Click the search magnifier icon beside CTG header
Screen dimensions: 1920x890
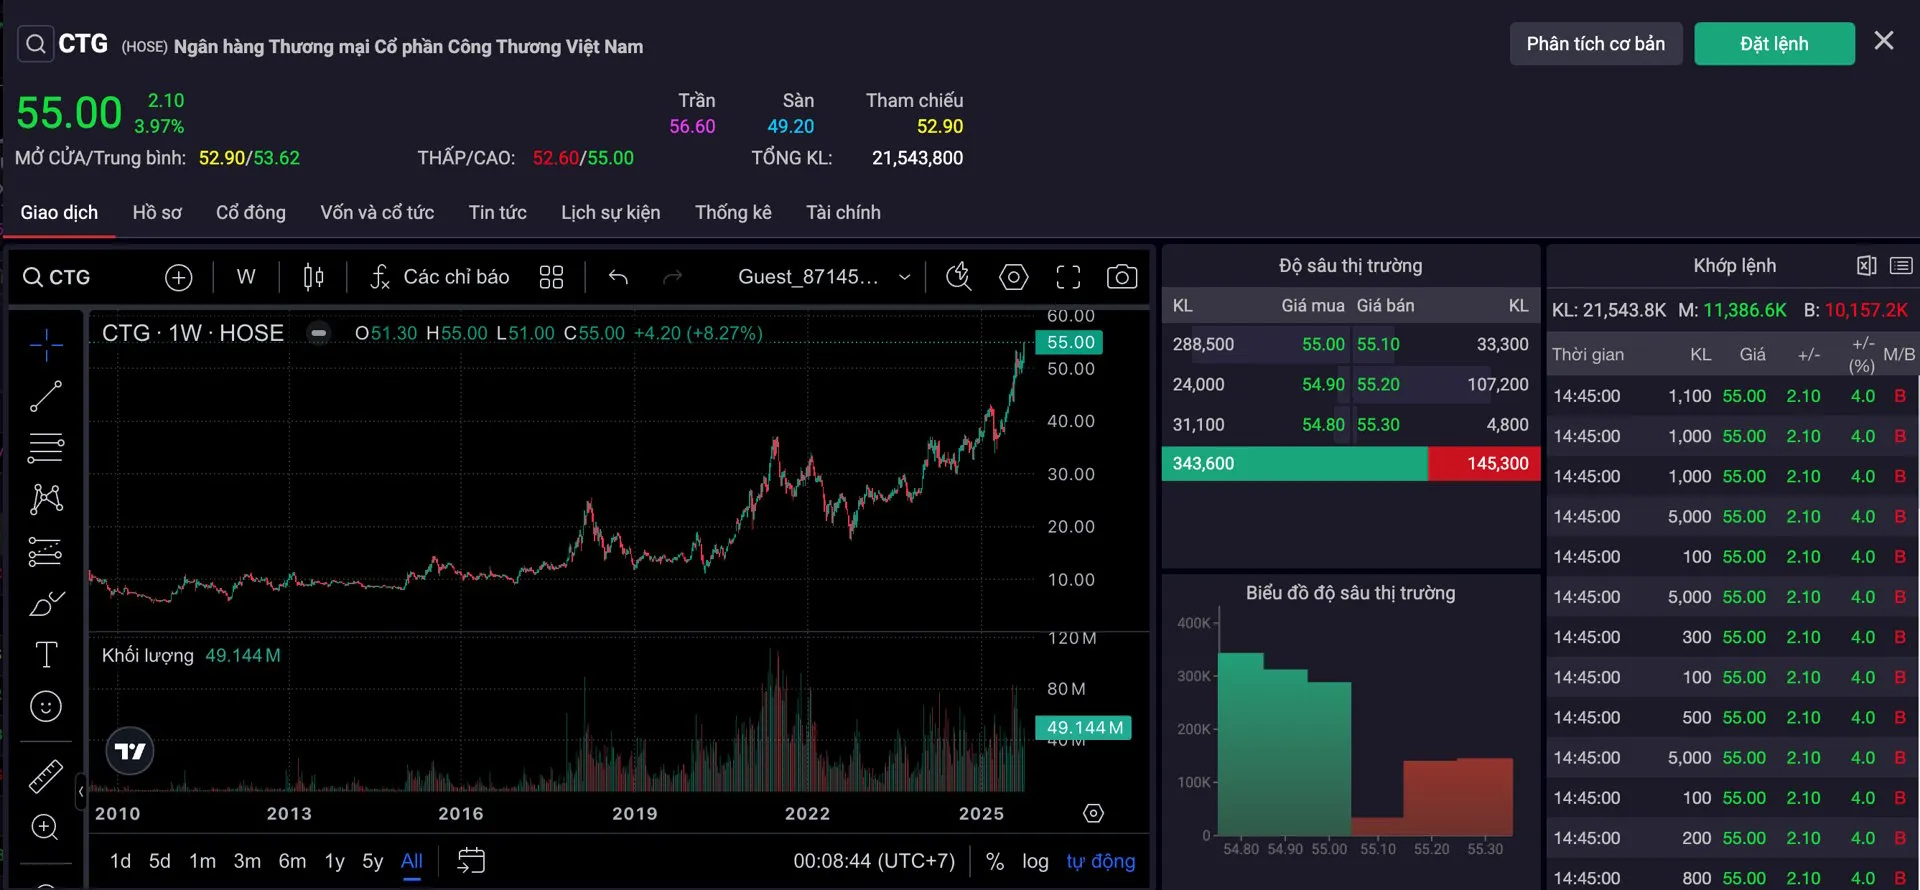coord(36,44)
